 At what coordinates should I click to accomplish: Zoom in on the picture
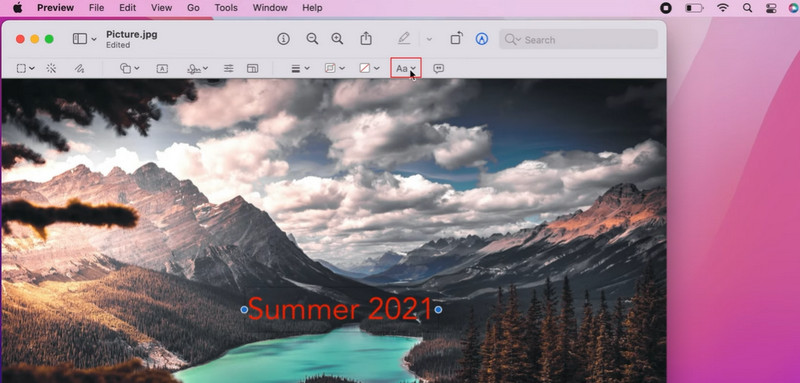point(337,39)
